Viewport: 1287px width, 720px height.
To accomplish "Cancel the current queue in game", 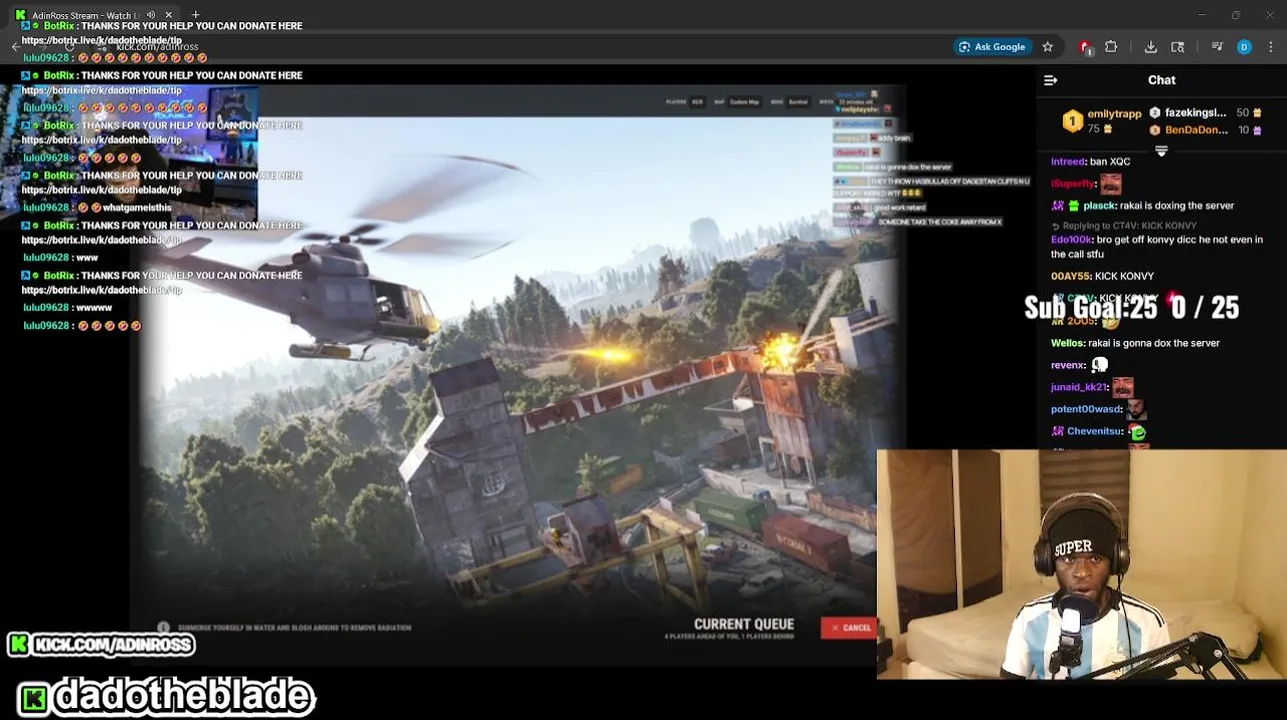I will (850, 628).
